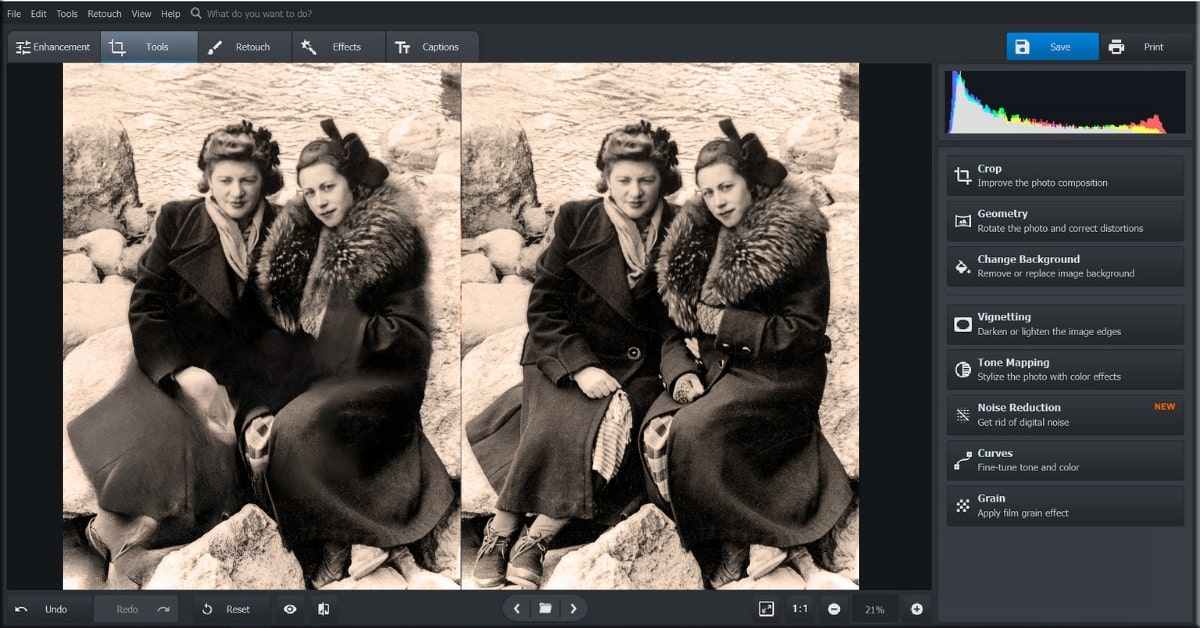
Task: Open the Help menu
Action: click(171, 14)
